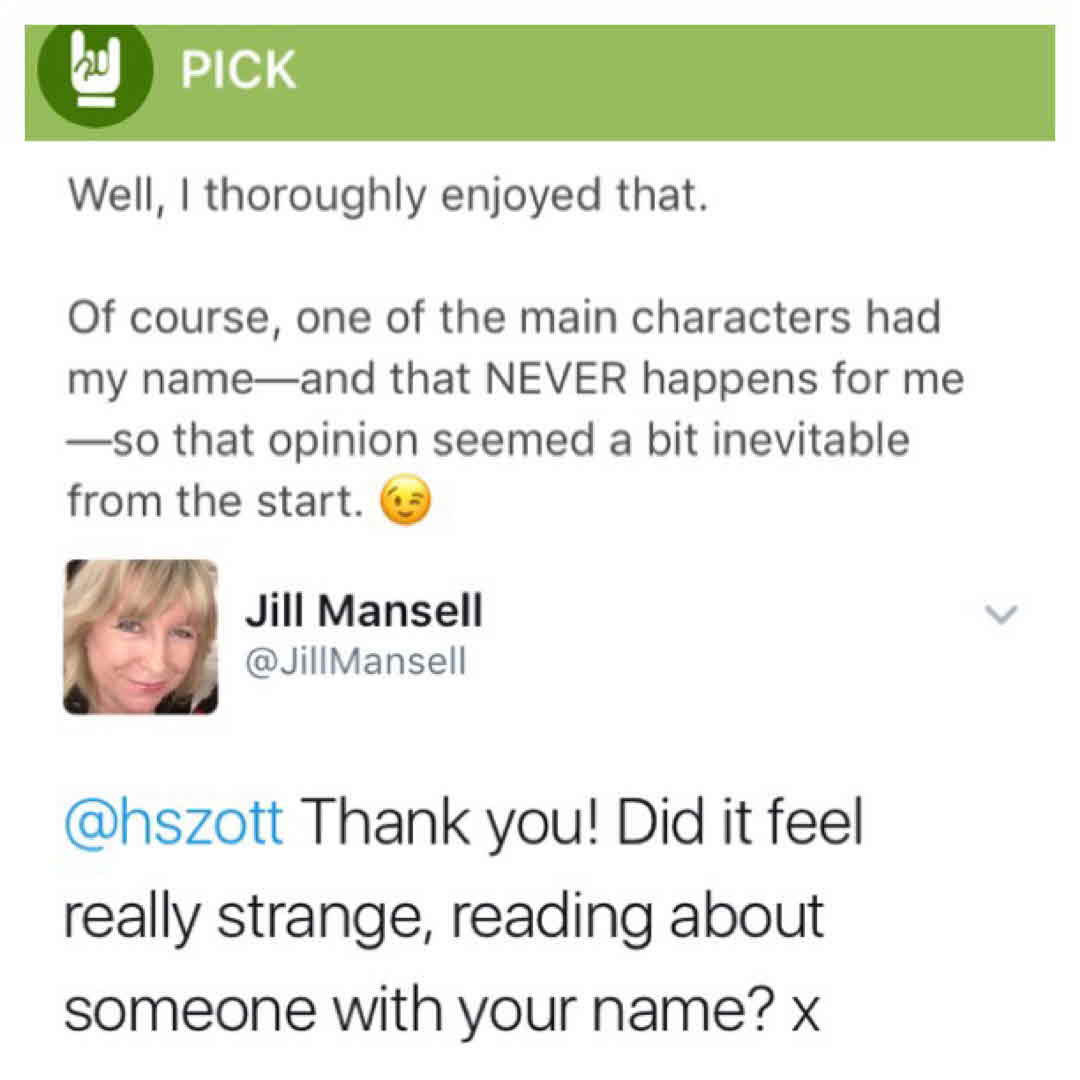Click the green header bar title
Screen dimensions: 1080x1080
(x=237, y=68)
